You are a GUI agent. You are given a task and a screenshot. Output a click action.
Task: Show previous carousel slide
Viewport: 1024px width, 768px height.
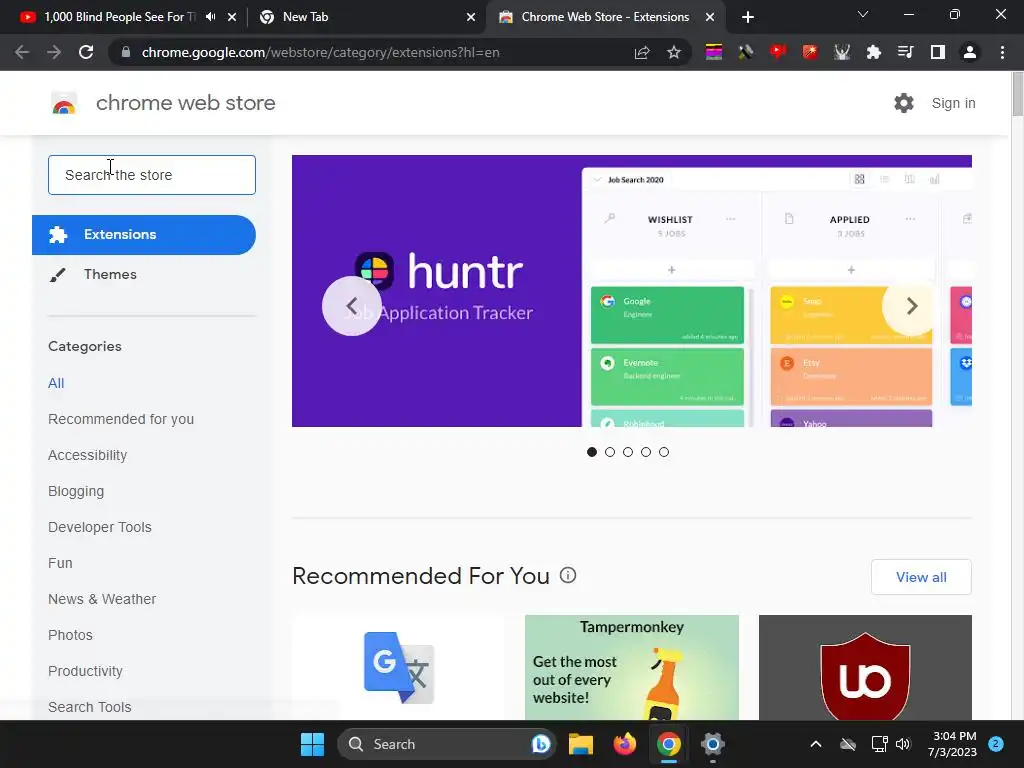[351, 306]
